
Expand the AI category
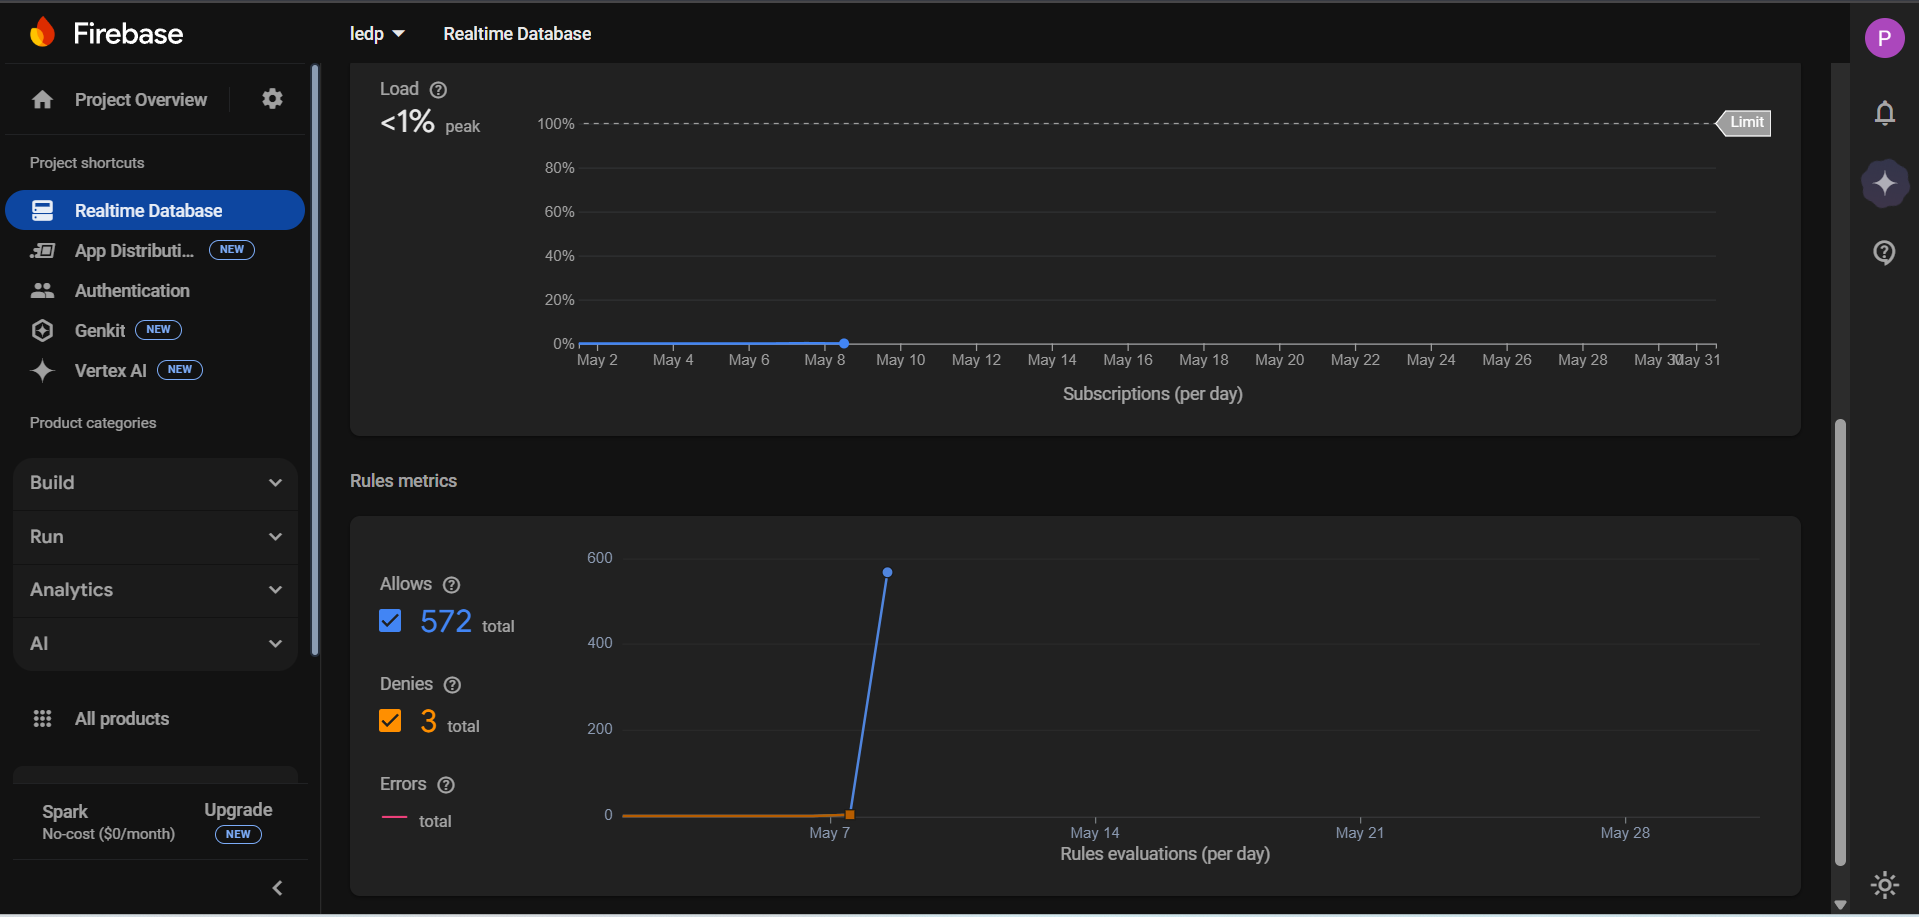[155, 644]
